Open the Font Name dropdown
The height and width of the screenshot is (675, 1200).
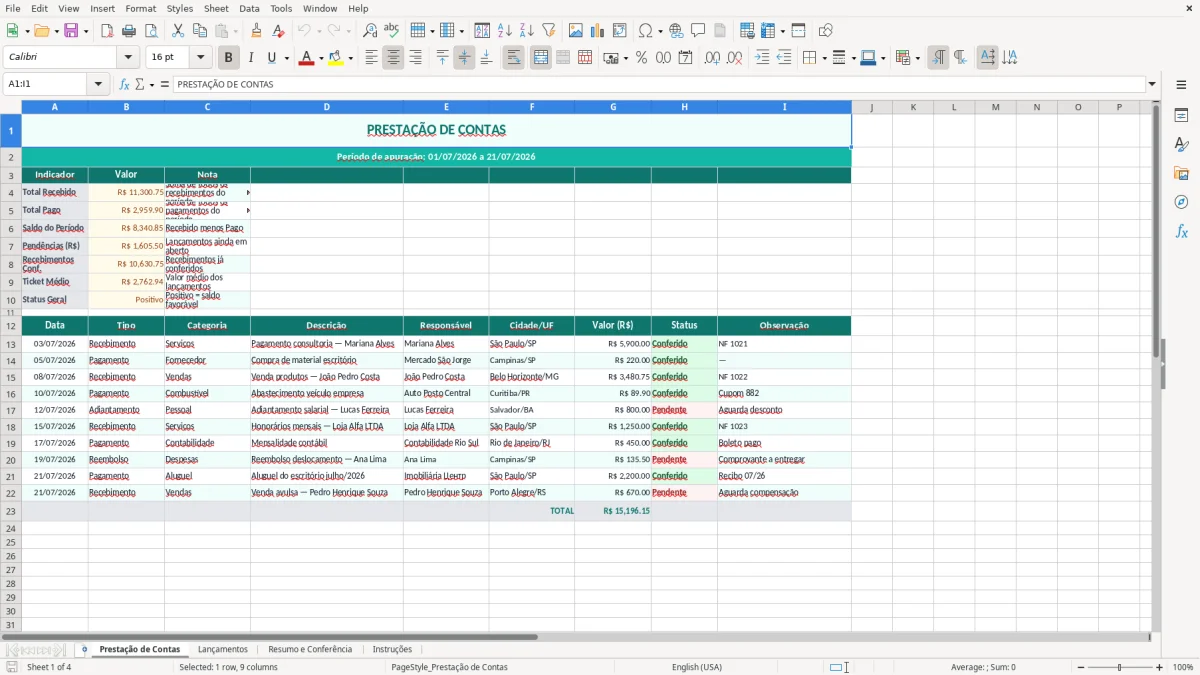128,58
